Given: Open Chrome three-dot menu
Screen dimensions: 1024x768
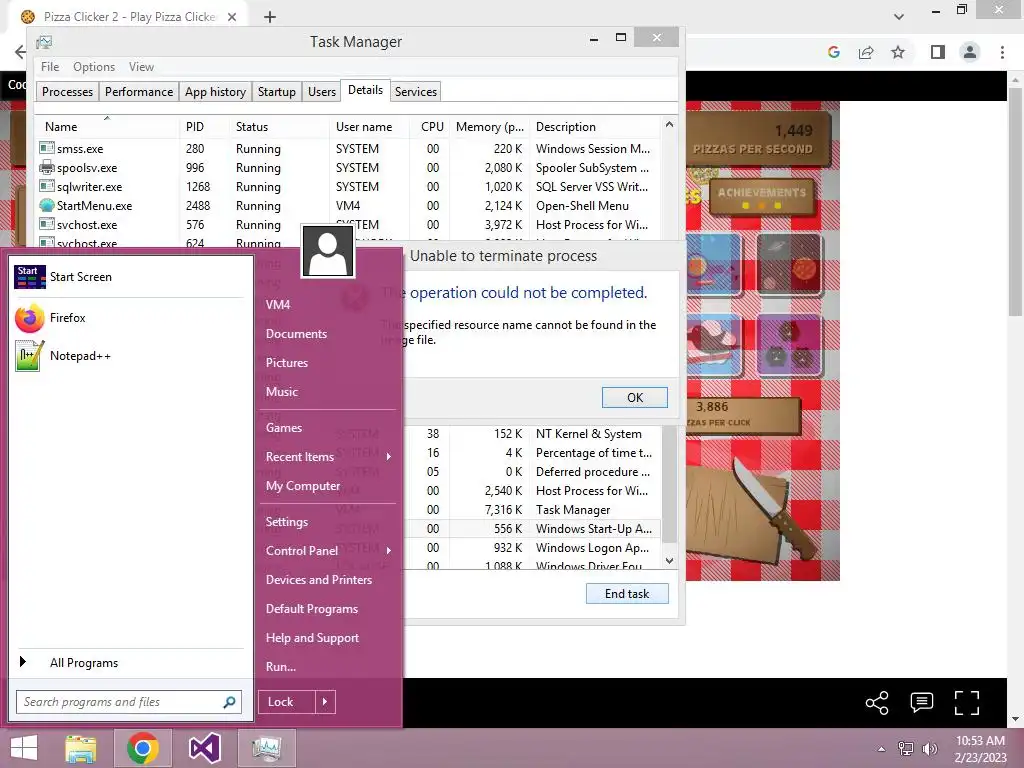Looking at the screenshot, I should coord(1002,52).
